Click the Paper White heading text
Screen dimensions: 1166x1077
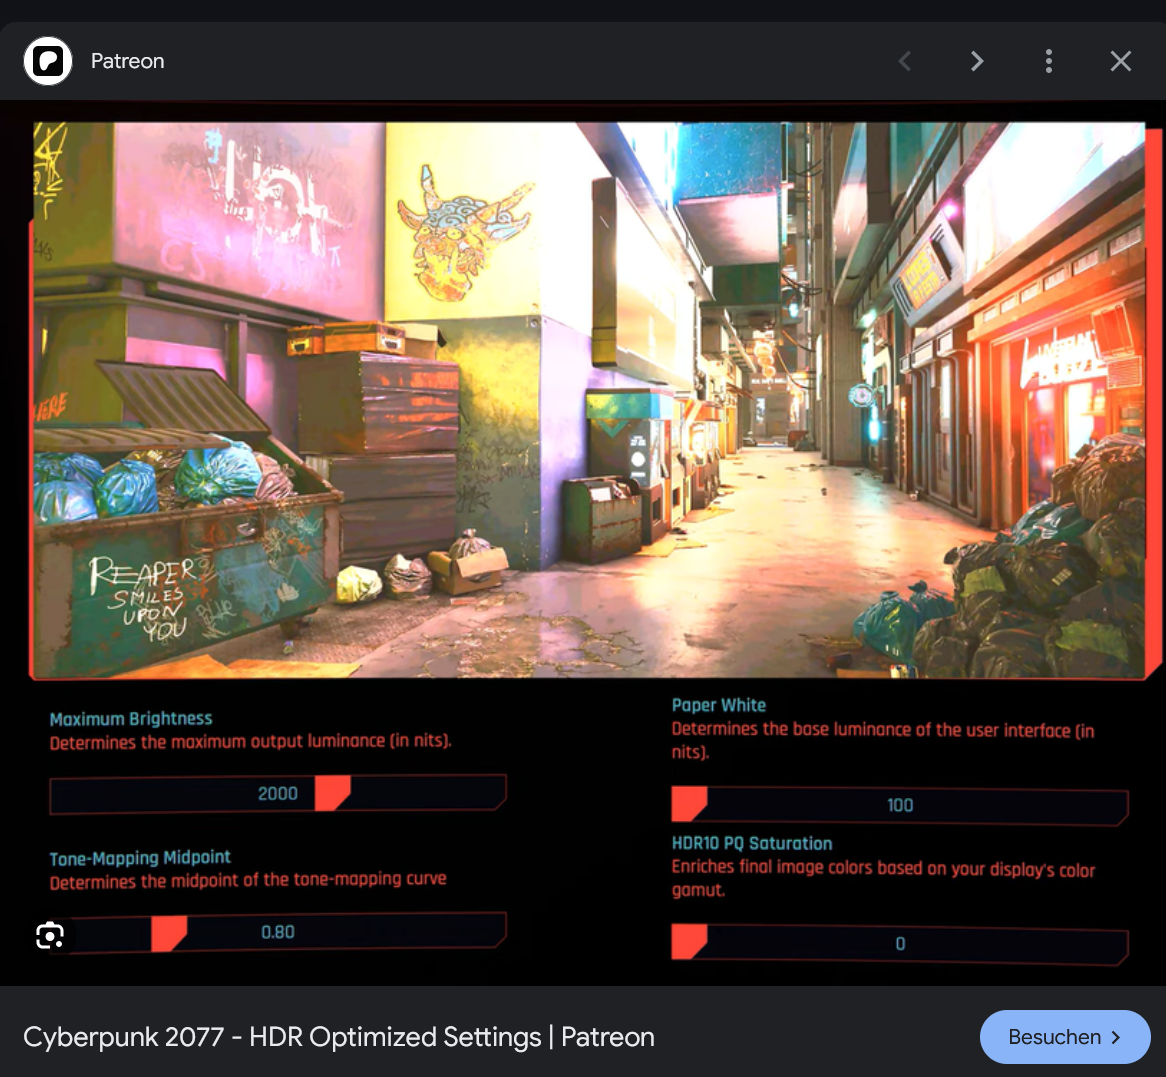pos(719,705)
